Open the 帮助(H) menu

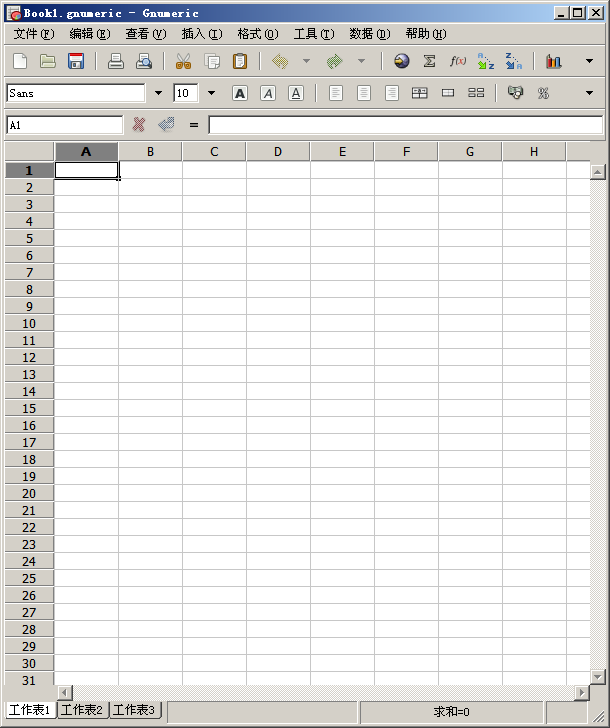(x=426, y=34)
